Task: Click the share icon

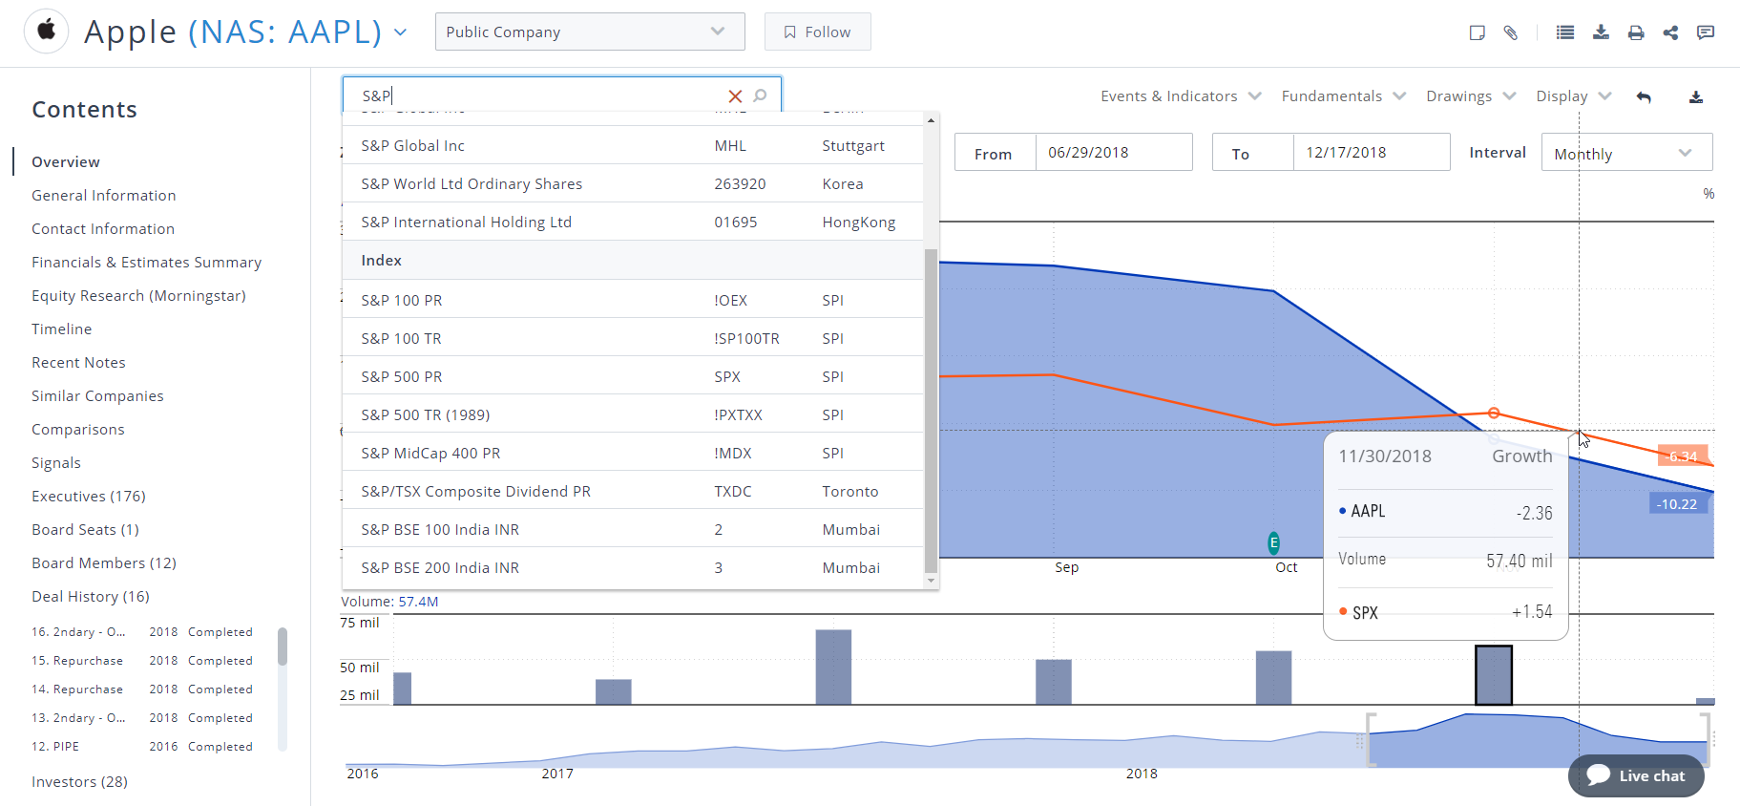Action: [x=1671, y=32]
